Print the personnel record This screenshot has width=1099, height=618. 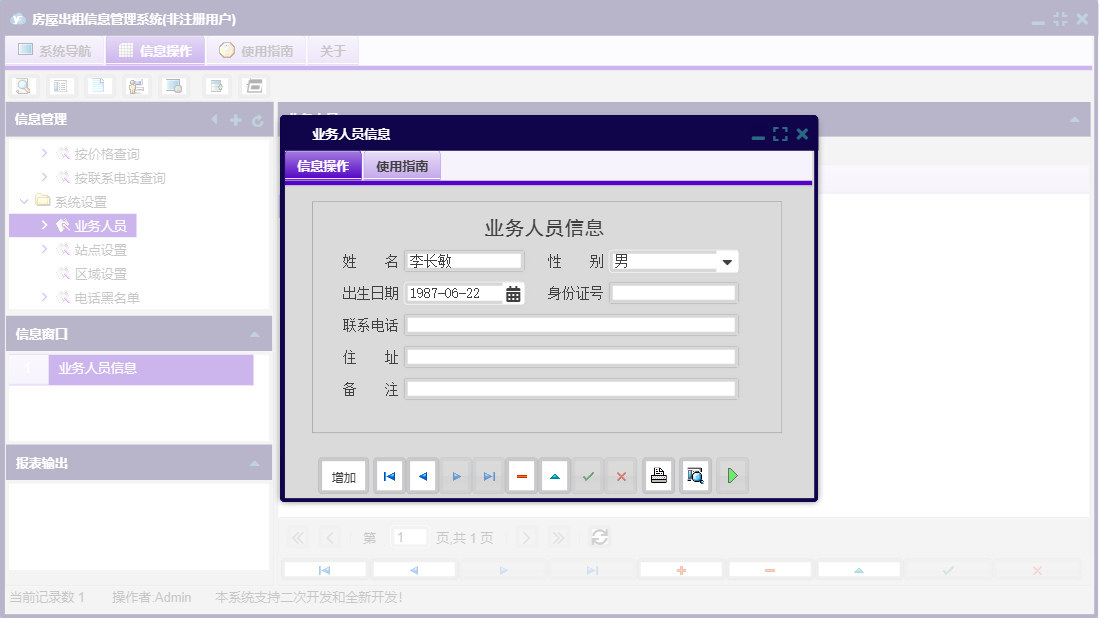pyautogui.click(x=658, y=476)
